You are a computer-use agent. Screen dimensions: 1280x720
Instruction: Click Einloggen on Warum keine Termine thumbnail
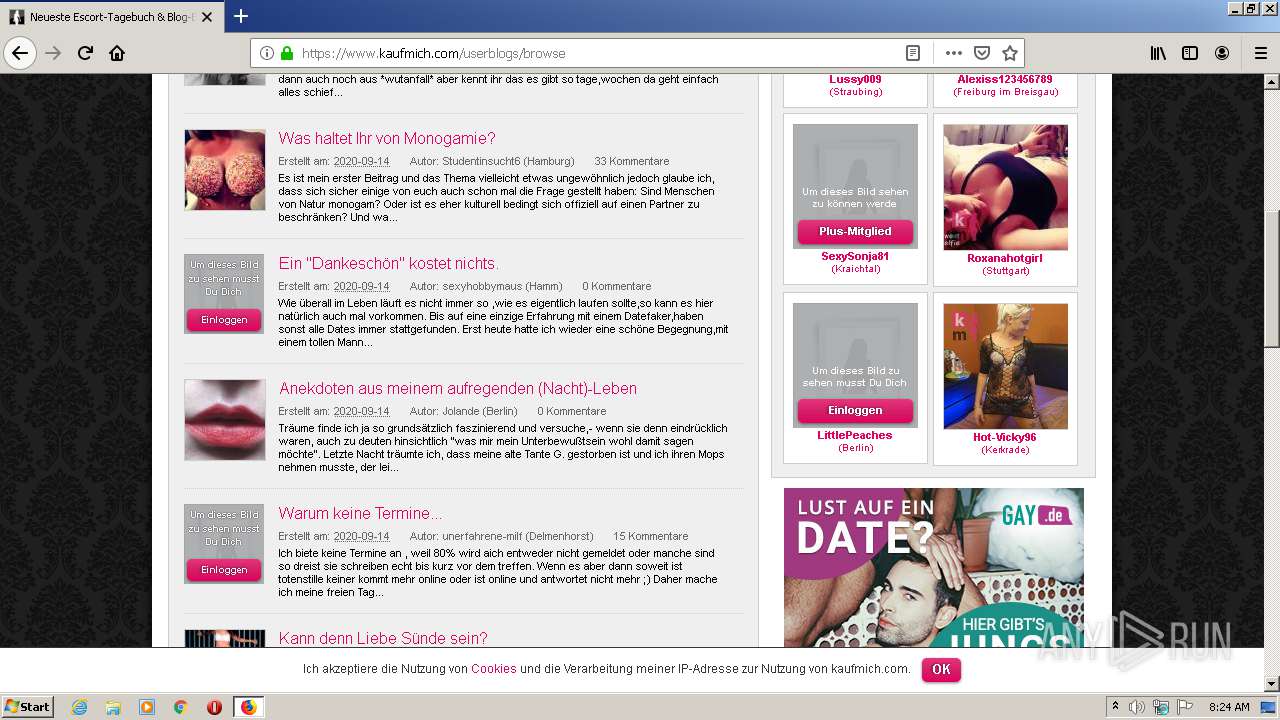click(x=224, y=570)
